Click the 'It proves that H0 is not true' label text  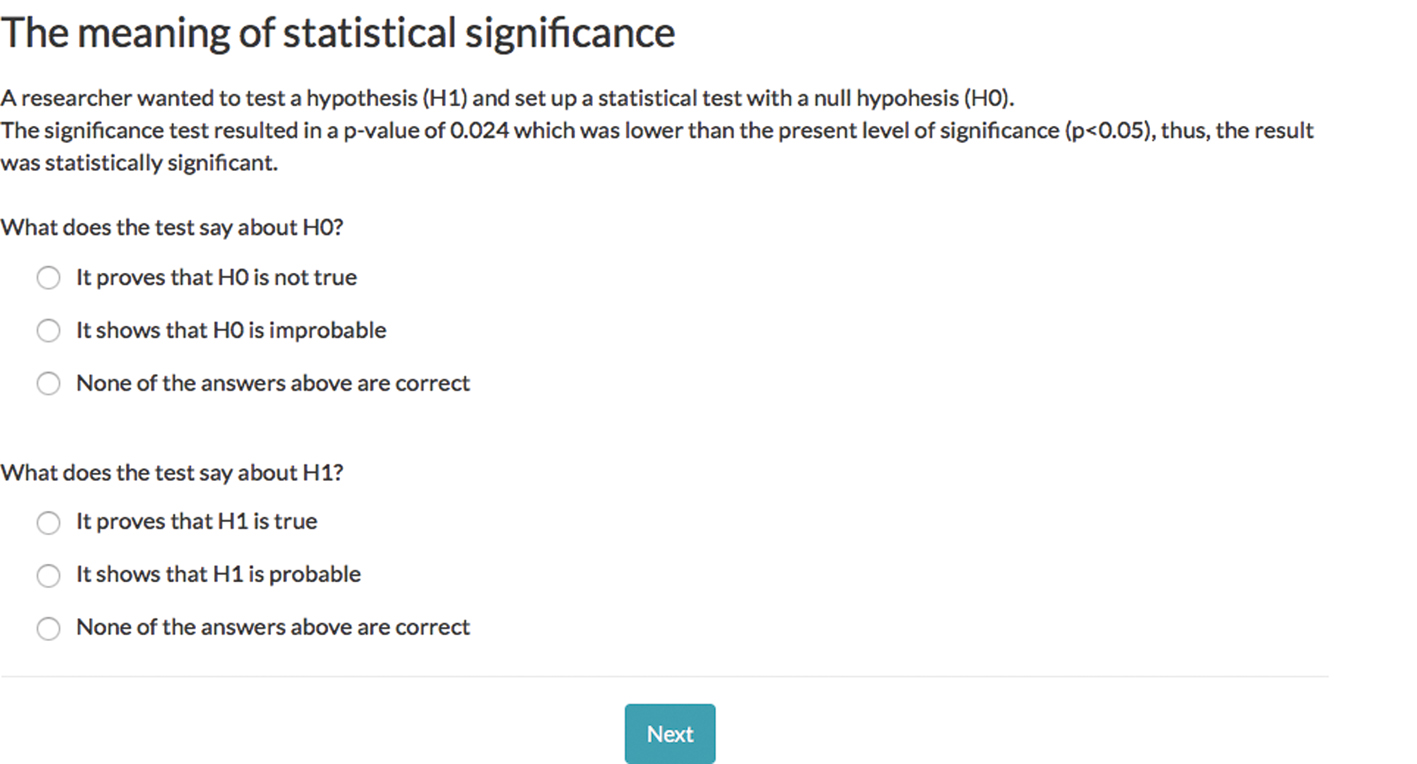[216, 278]
